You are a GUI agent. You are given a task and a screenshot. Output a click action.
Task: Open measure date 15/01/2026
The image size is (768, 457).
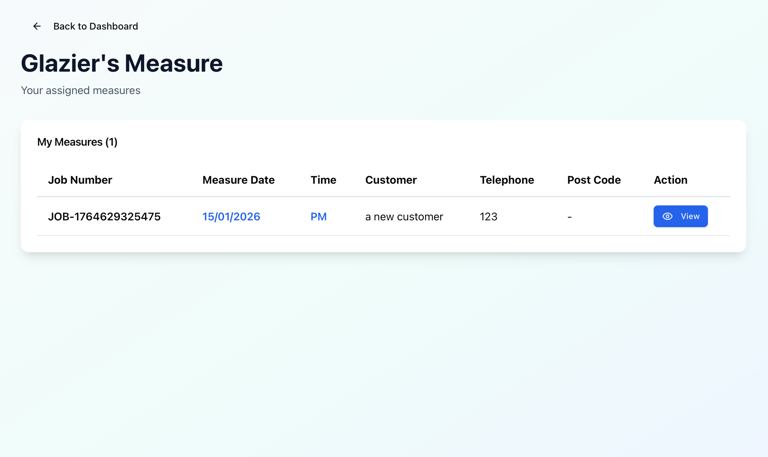(x=231, y=217)
